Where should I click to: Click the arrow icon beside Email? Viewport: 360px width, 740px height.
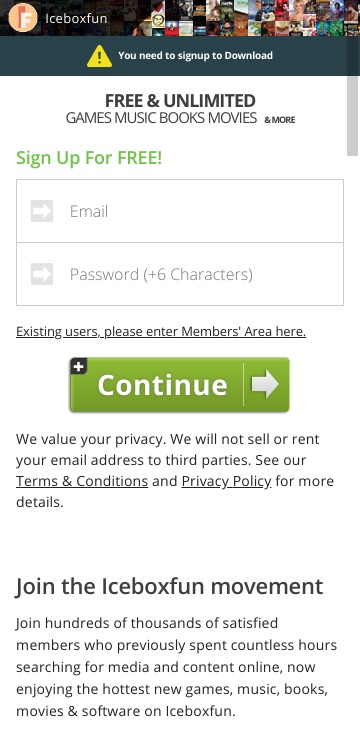point(42,211)
